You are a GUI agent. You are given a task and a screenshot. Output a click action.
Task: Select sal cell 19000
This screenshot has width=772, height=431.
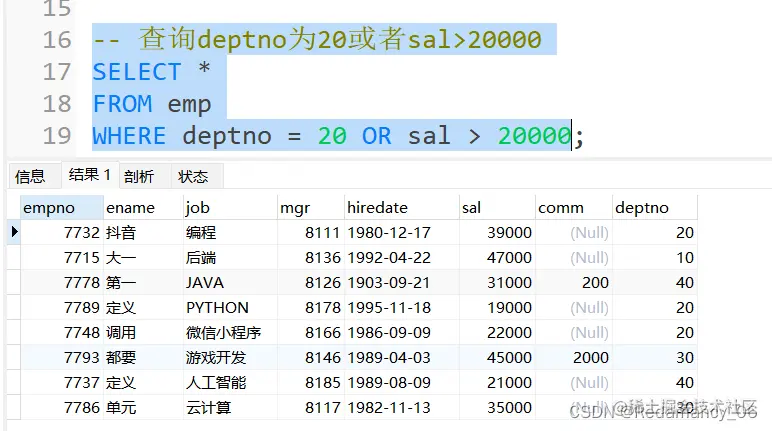pyautogui.click(x=497, y=308)
